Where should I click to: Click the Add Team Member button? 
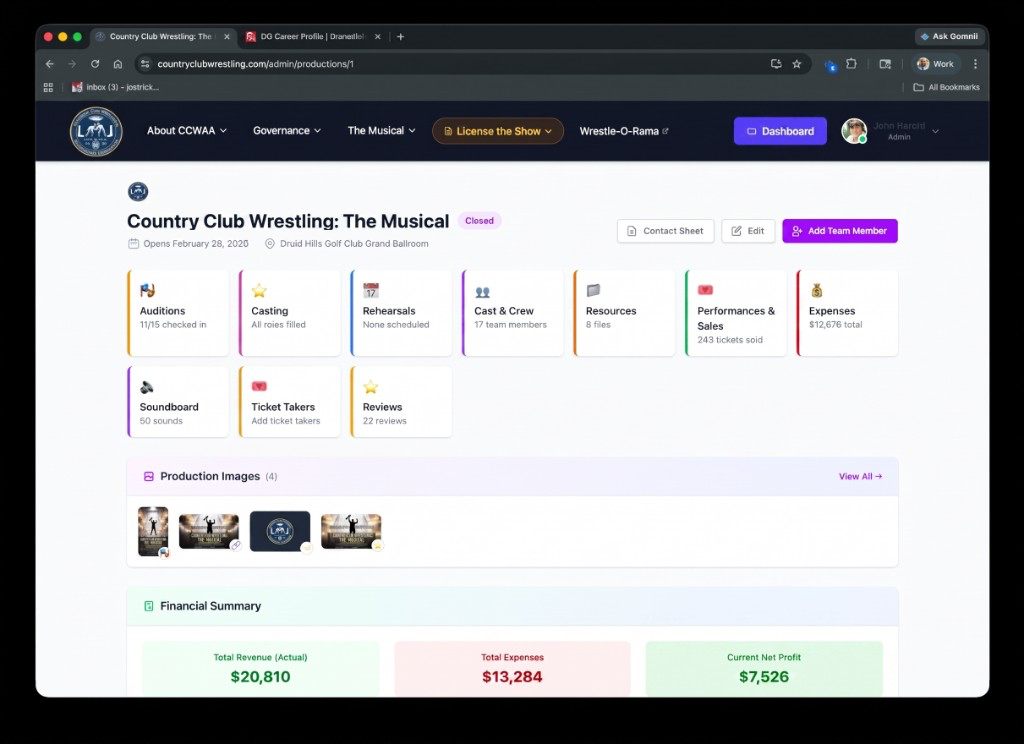pyautogui.click(x=839, y=231)
